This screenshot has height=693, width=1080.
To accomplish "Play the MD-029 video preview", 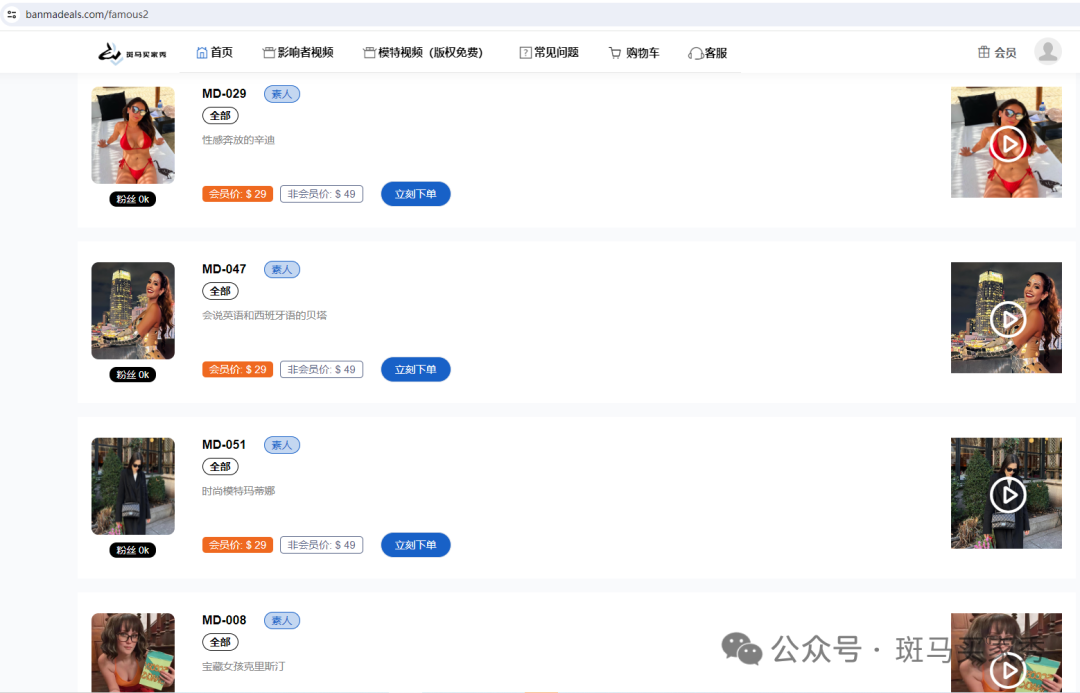I will [1007, 142].
